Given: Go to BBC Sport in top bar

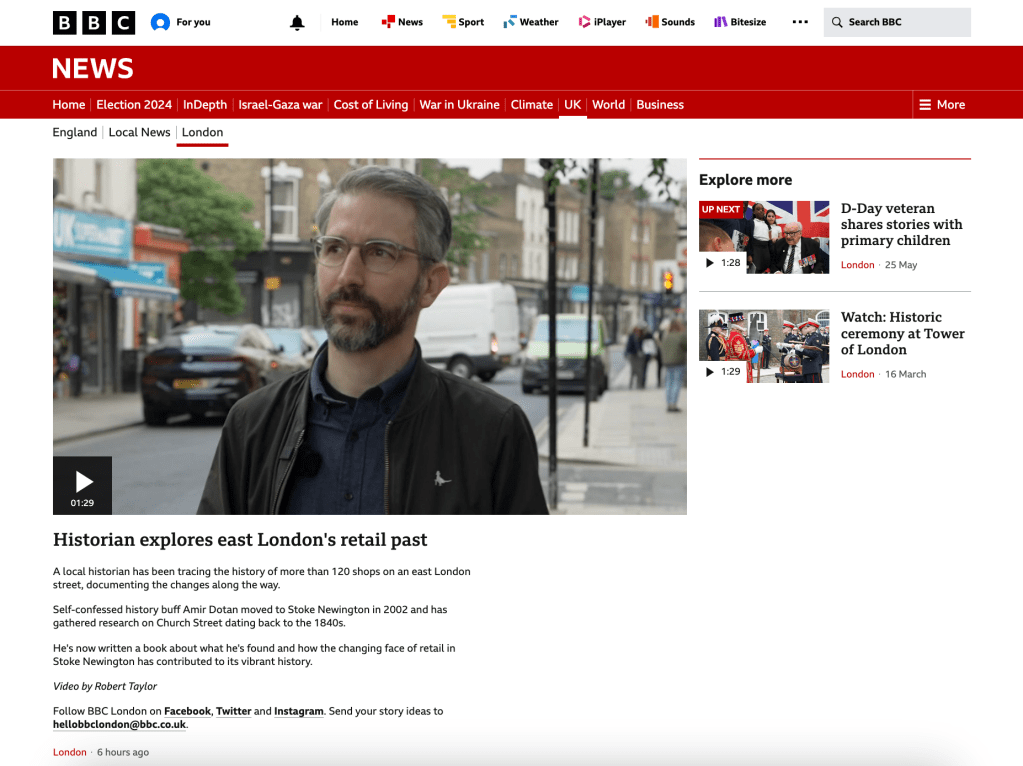Looking at the screenshot, I should click(x=463, y=22).
